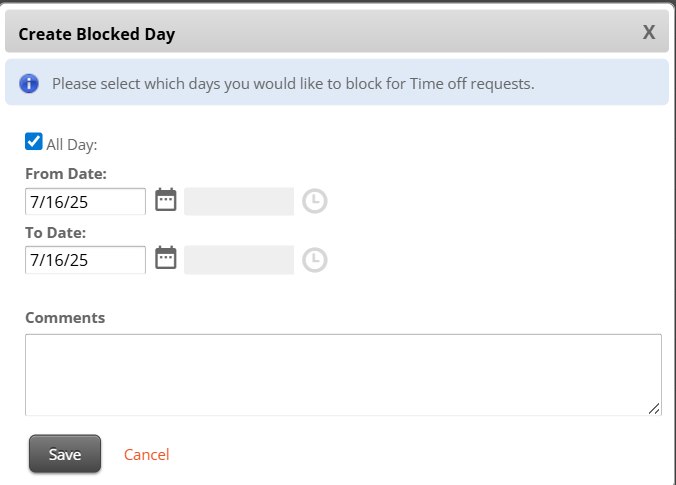This screenshot has height=485, width=676.
Task: Click the All Day label
Action: pyautogui.click(x=71, y=144)
